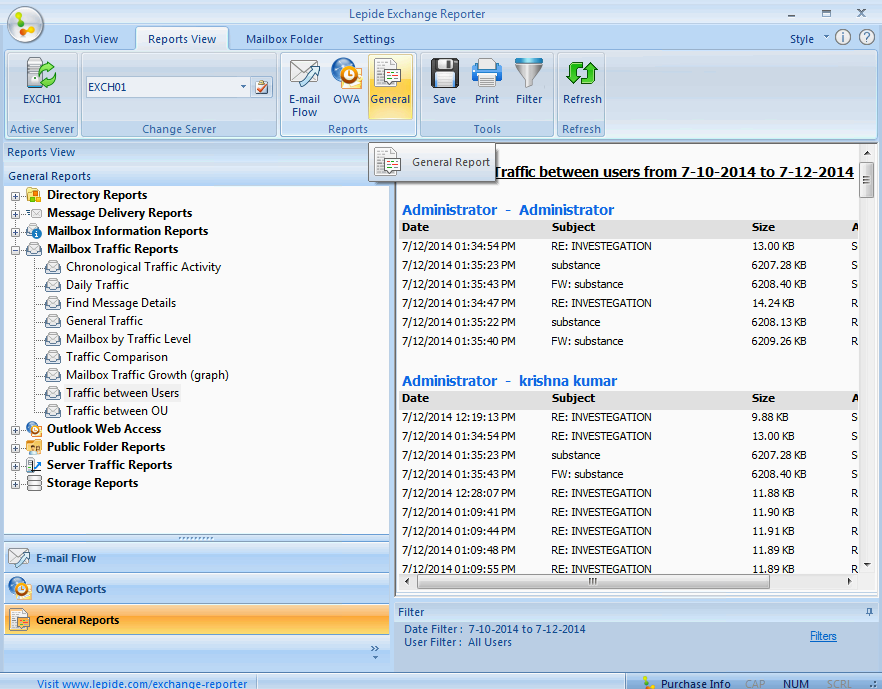The width and height of the screenshot is (882, 689).
Task: Visit www.lepide.com/exchange-reporter link
Action: [x=142, y=683]
